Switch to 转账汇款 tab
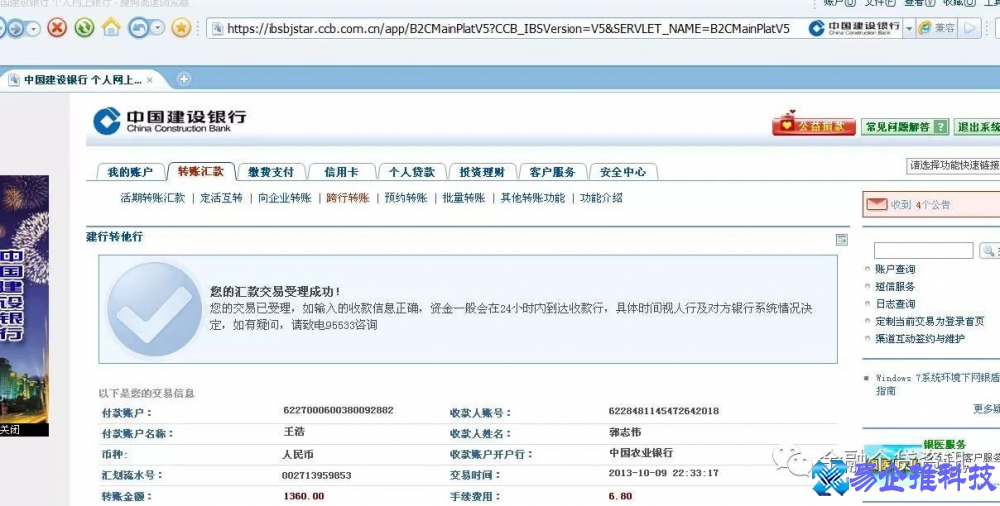The width and height of the screenshot is (1000, 506). click(201, 172)
